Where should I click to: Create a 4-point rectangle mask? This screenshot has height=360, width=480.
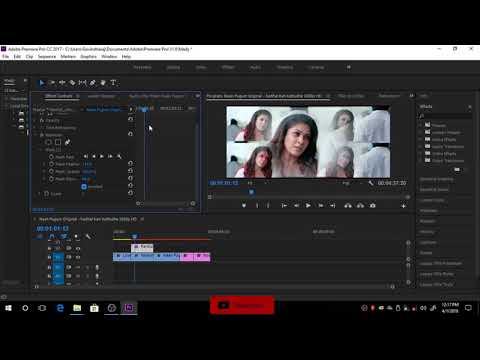(x=58, y=142)
